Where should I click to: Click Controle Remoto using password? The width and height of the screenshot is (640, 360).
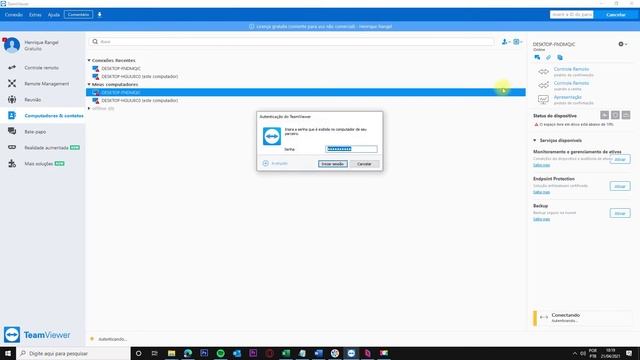571,83
